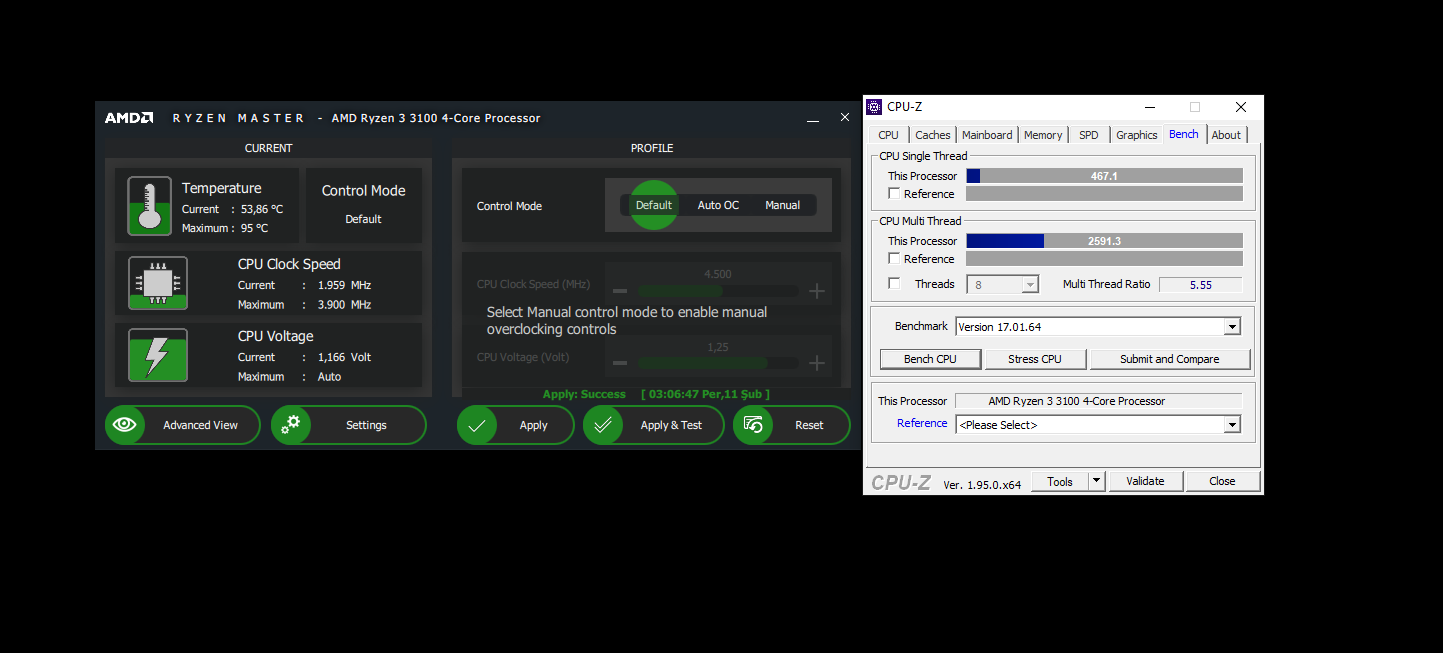Screen dimensions: 1443x653
Task: Open the Benchmark version dropdown
Action: [1232, 327]
